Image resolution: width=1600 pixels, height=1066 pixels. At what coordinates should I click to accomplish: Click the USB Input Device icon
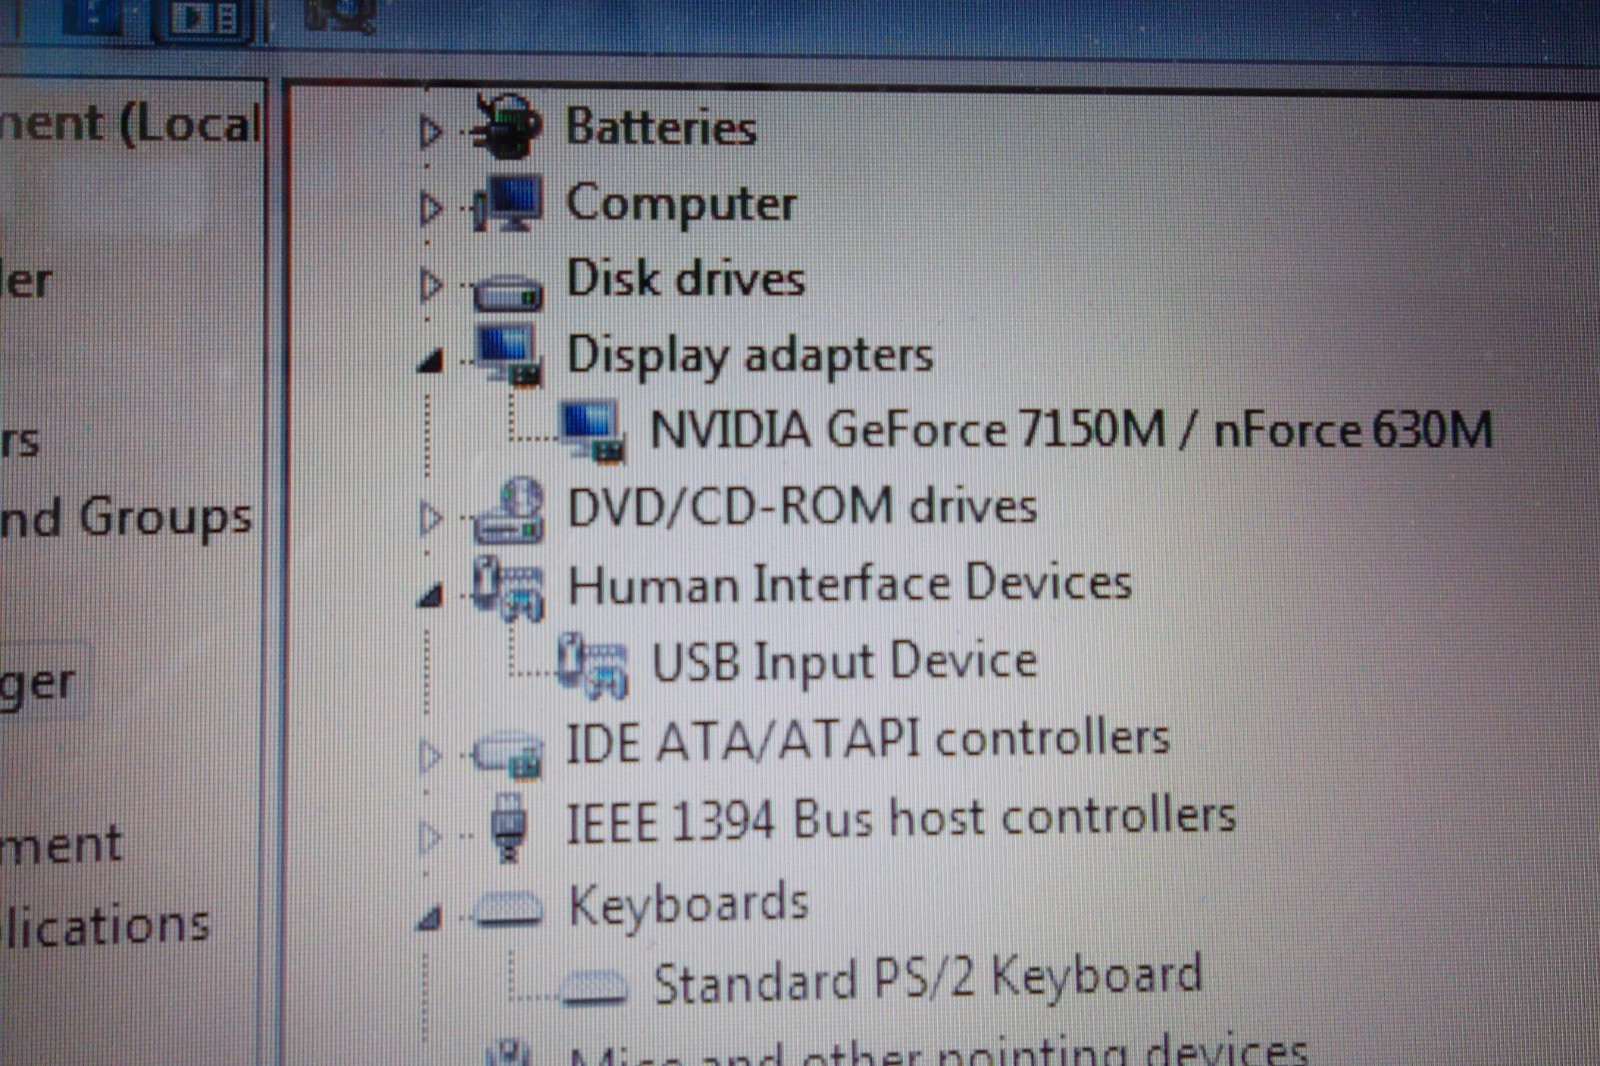(x=593, y=665)
